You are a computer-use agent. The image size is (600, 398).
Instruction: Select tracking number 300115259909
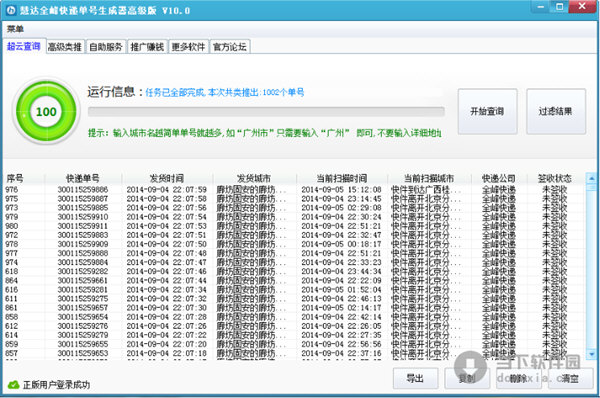(x=83, y=244)
